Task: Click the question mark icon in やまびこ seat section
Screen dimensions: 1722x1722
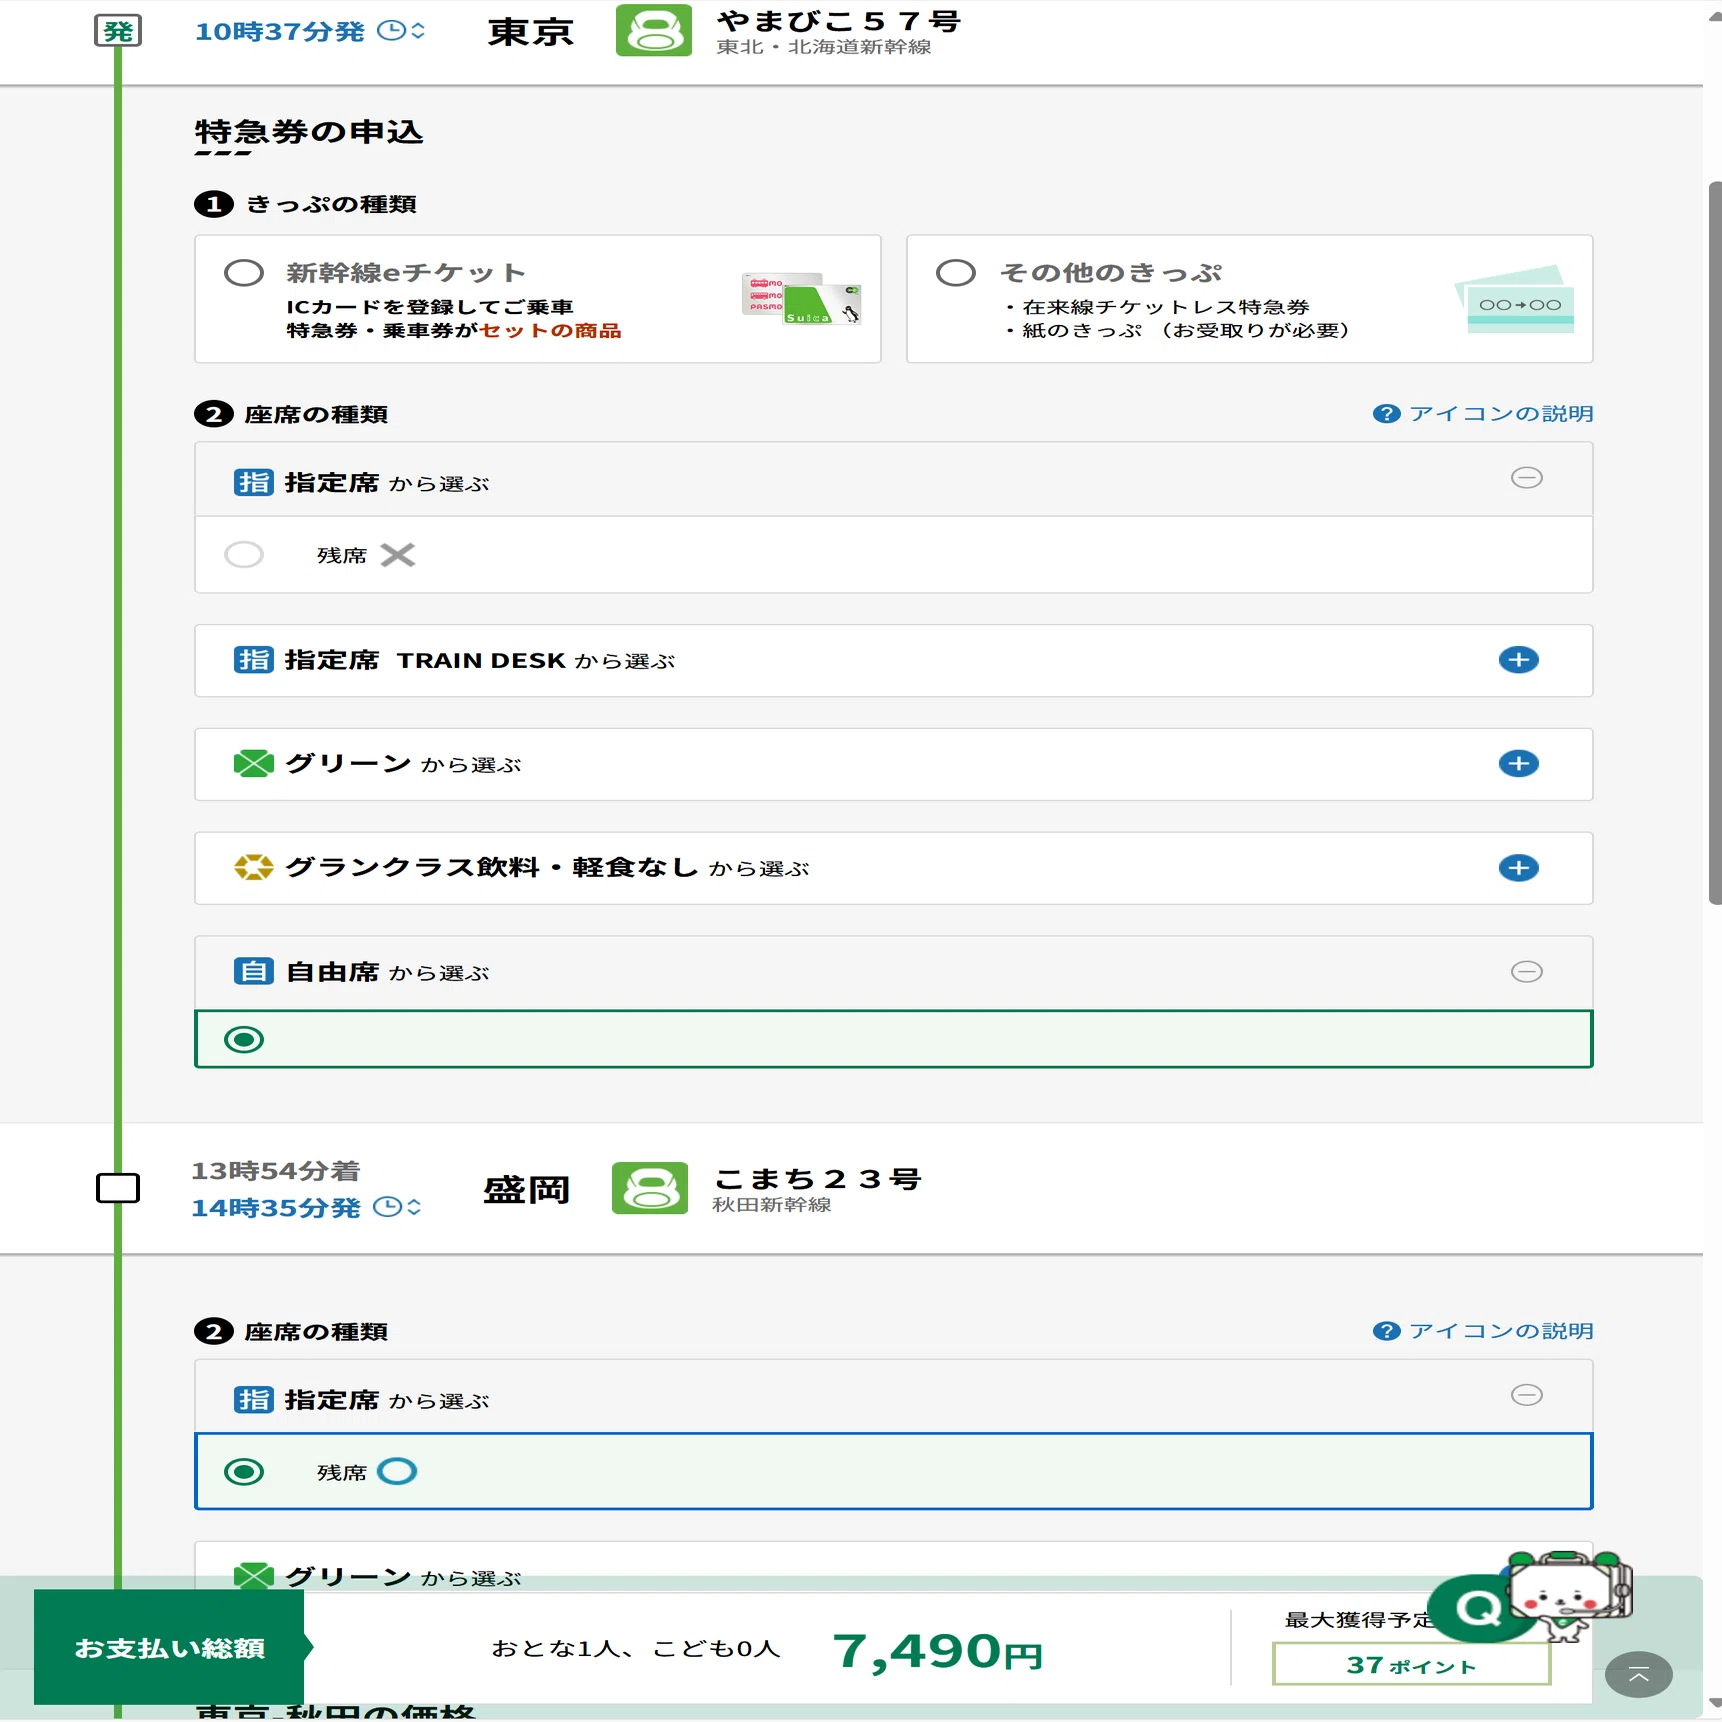Action: pyautogui.click(x=1386, y=414)
